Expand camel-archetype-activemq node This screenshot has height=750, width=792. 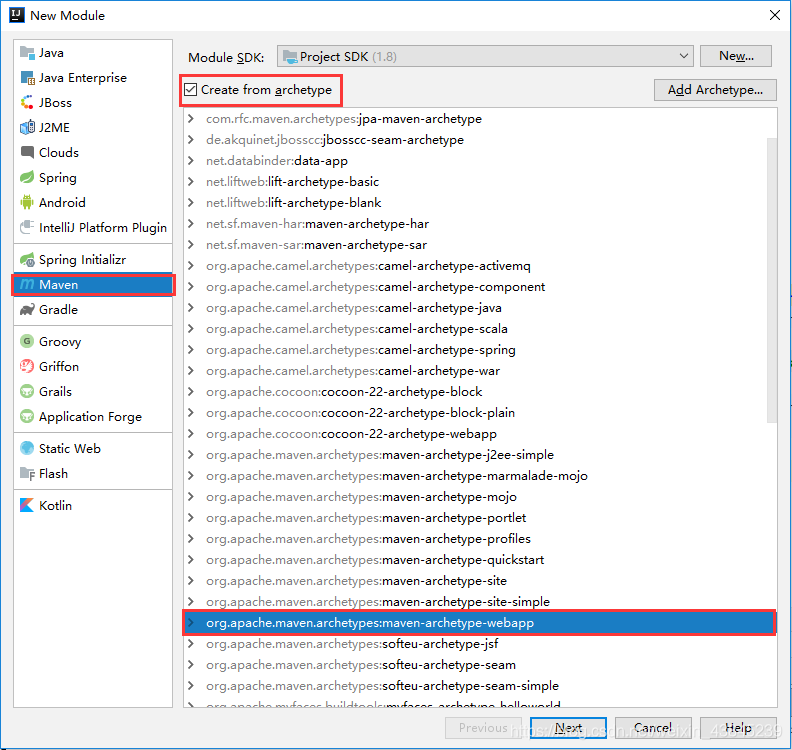pos(191,266)
